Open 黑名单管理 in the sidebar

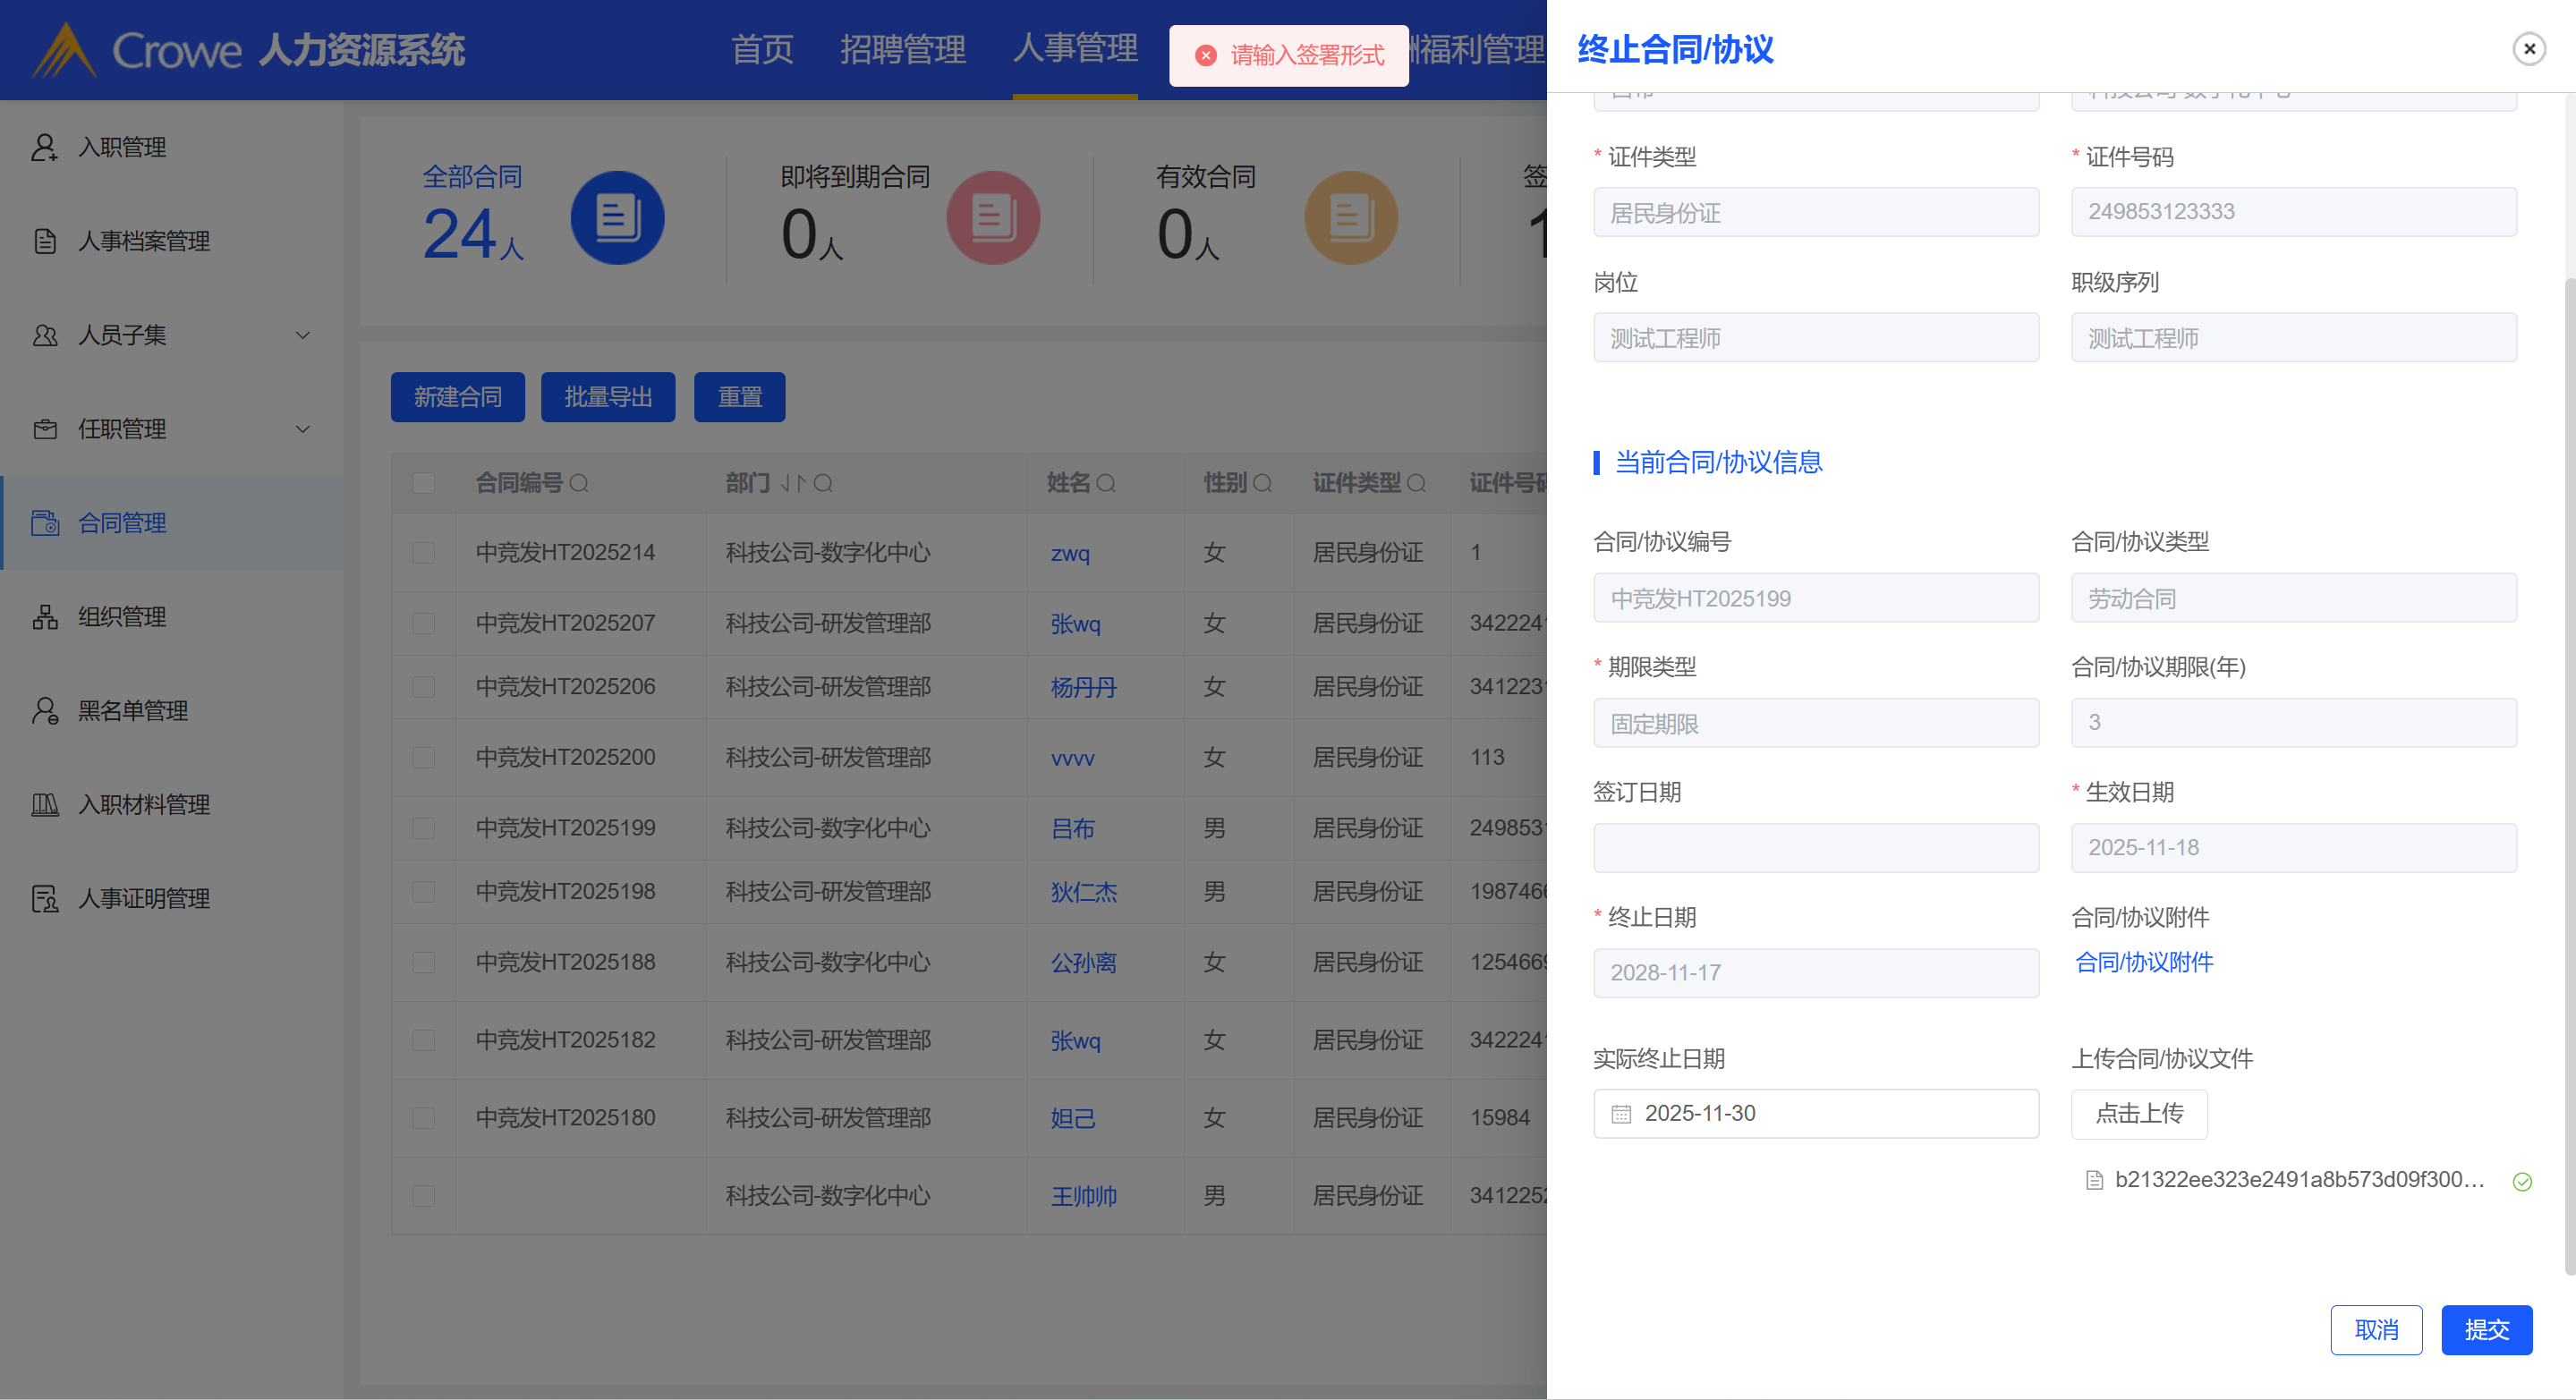pos(133,711)
